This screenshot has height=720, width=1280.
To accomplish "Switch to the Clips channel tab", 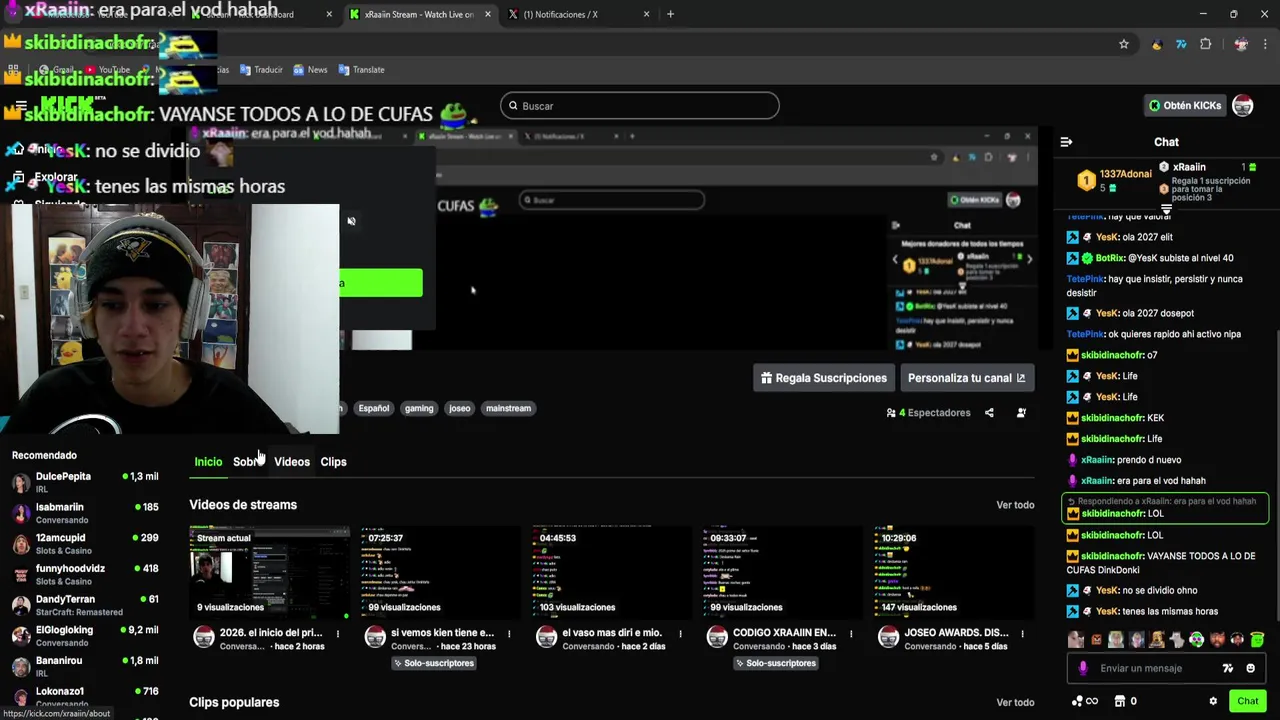I will click(x=333, y=462).
